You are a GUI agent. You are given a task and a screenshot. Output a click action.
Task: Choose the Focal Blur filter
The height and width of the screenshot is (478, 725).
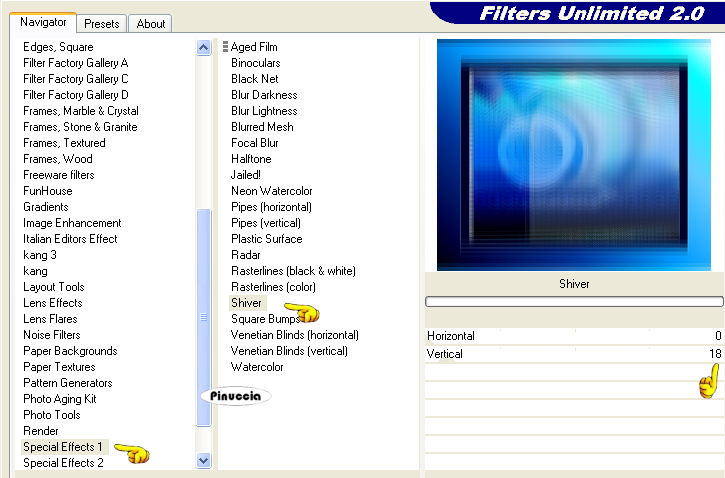[x=255, y=143]
